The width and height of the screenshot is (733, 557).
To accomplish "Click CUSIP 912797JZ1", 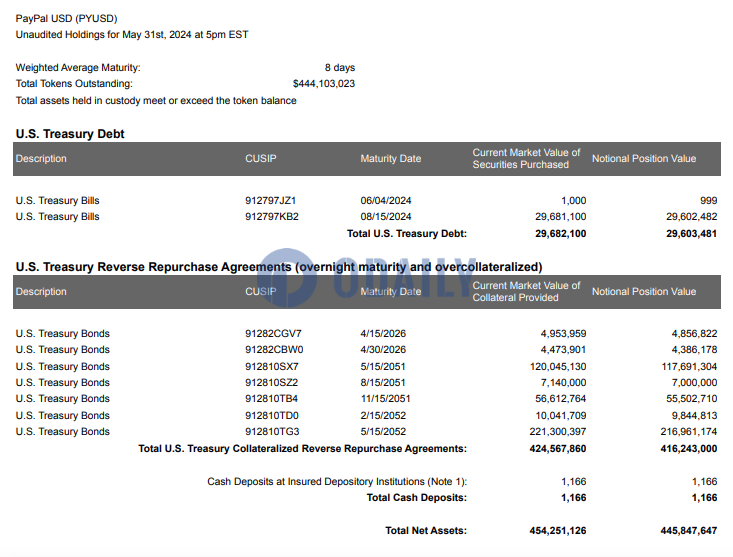I will pyautogui.click(x=270, y=200).
